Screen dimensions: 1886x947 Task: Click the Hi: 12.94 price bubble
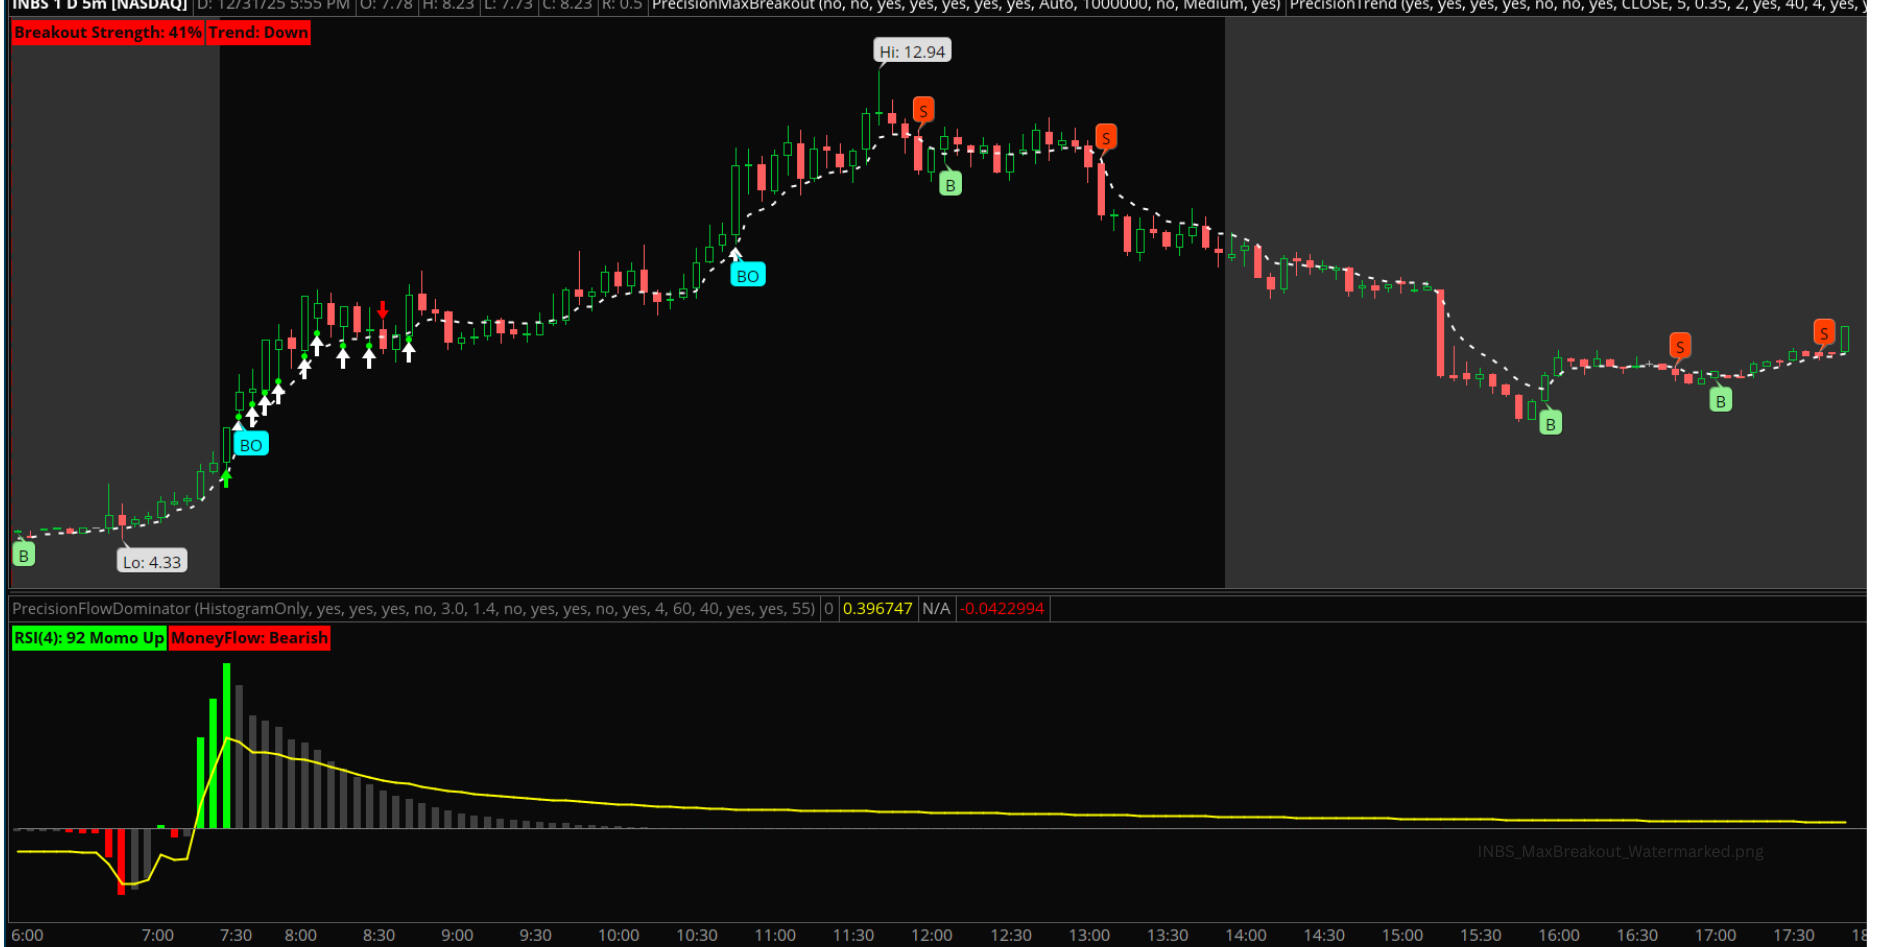coord(912,51)
